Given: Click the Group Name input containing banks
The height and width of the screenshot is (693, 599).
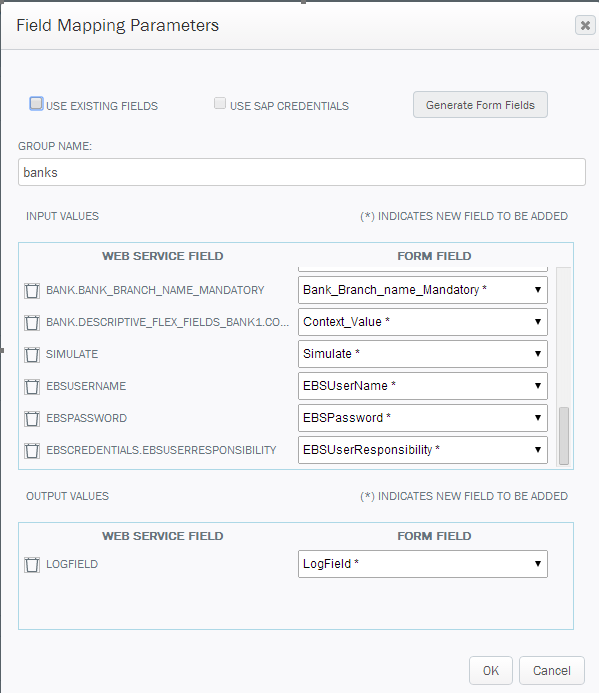Looking at the screenshot, I should tap(302, 172).
